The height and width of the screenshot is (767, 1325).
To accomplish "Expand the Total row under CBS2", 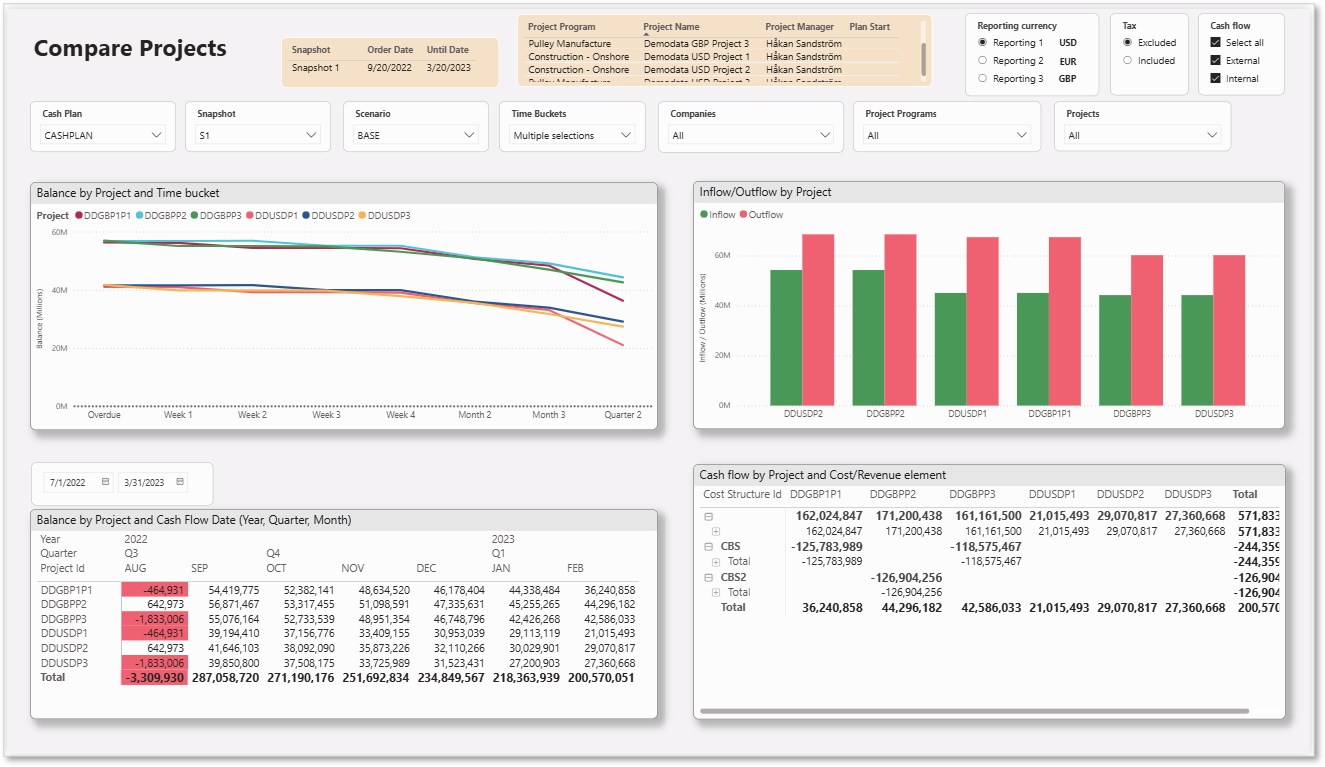I will 716,592.
